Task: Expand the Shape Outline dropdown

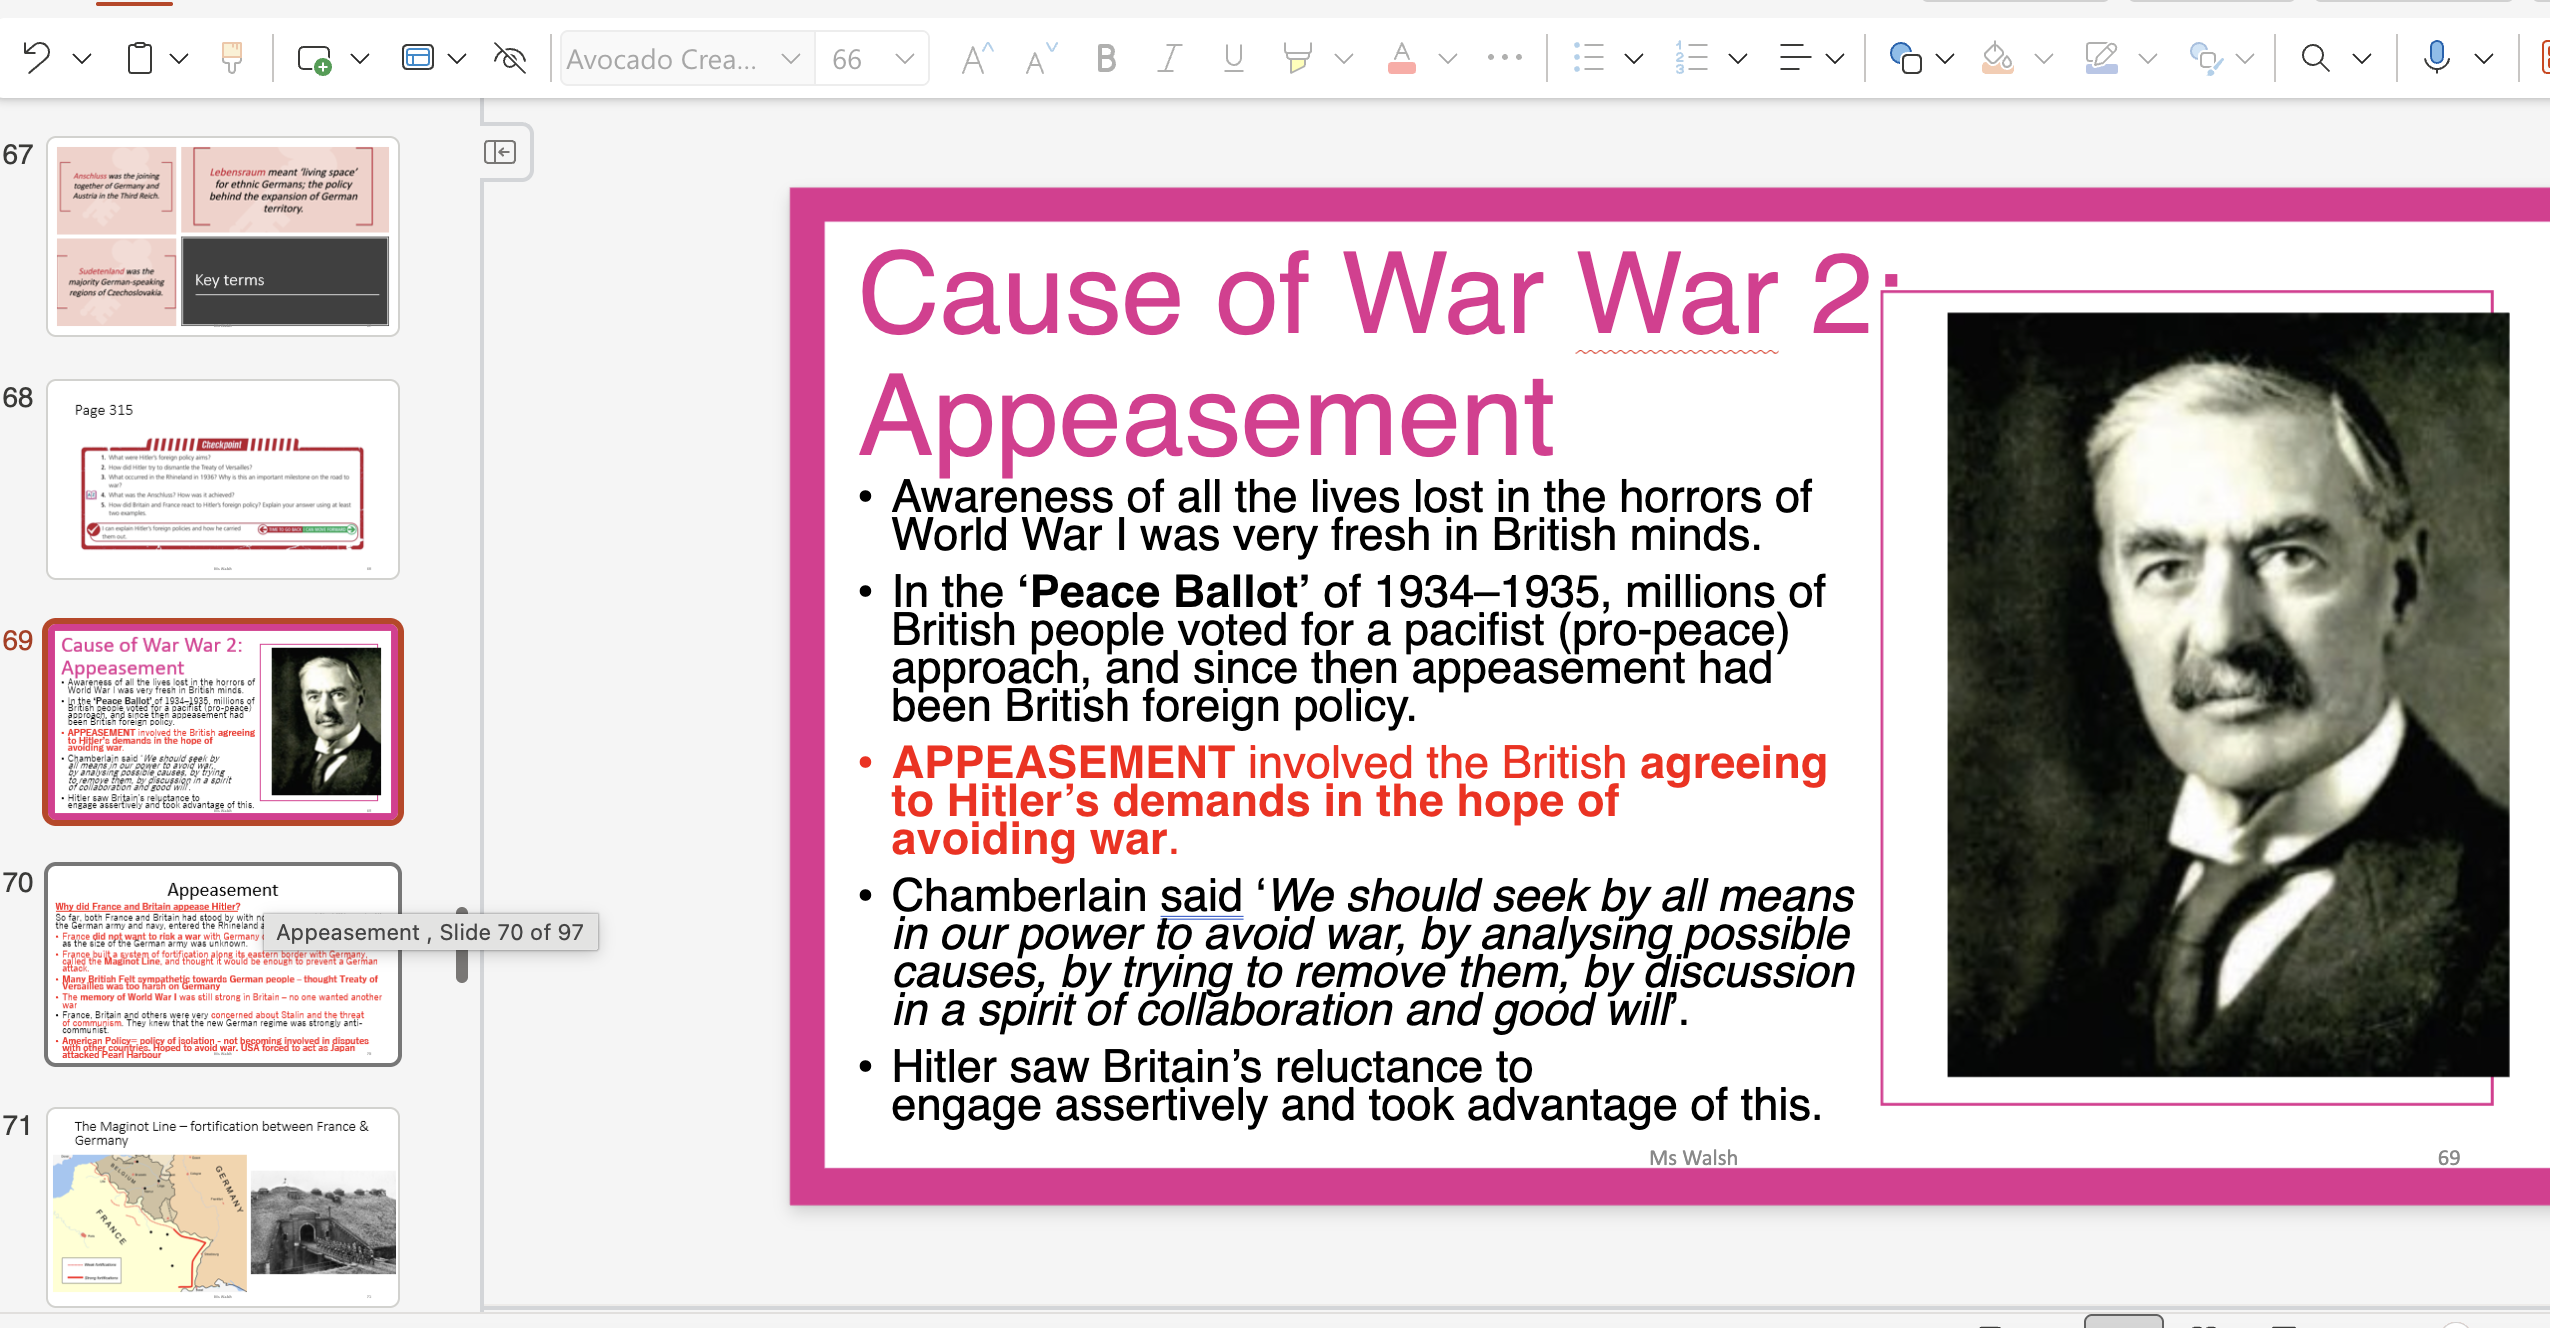Action: [x=2147, y=59]
